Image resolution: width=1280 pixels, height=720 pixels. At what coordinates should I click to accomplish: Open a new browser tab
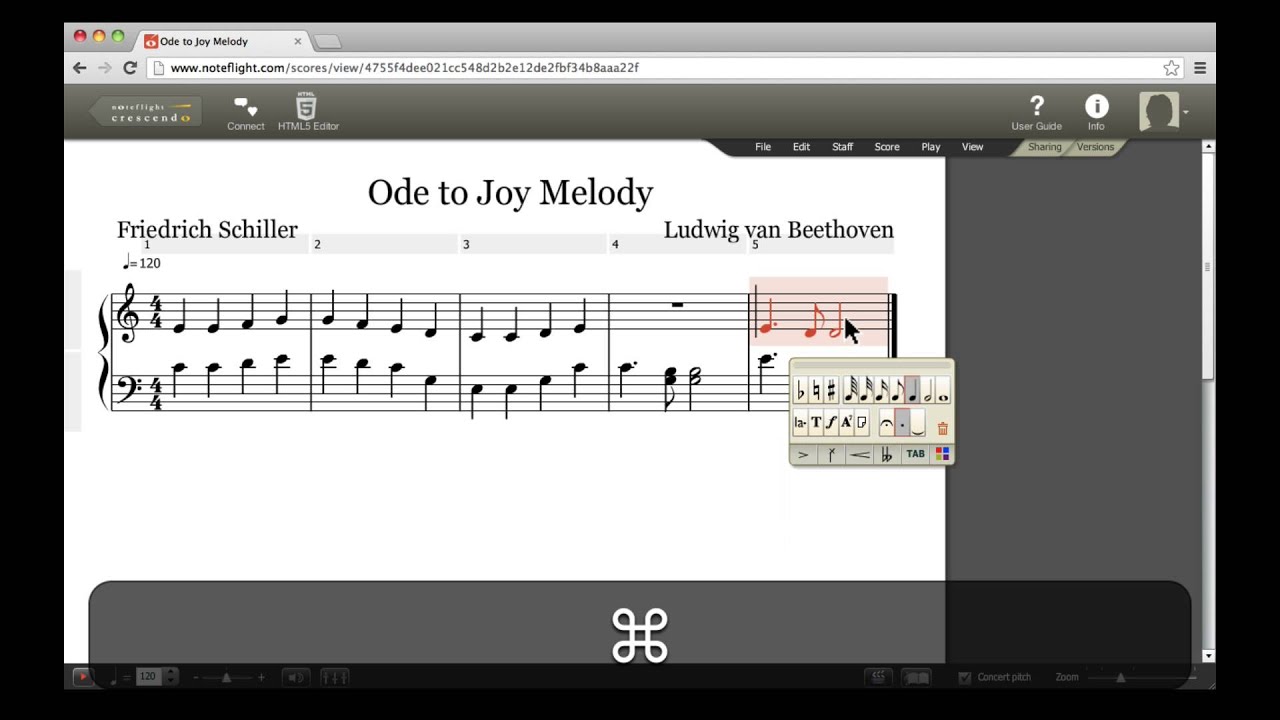(327, 42)
